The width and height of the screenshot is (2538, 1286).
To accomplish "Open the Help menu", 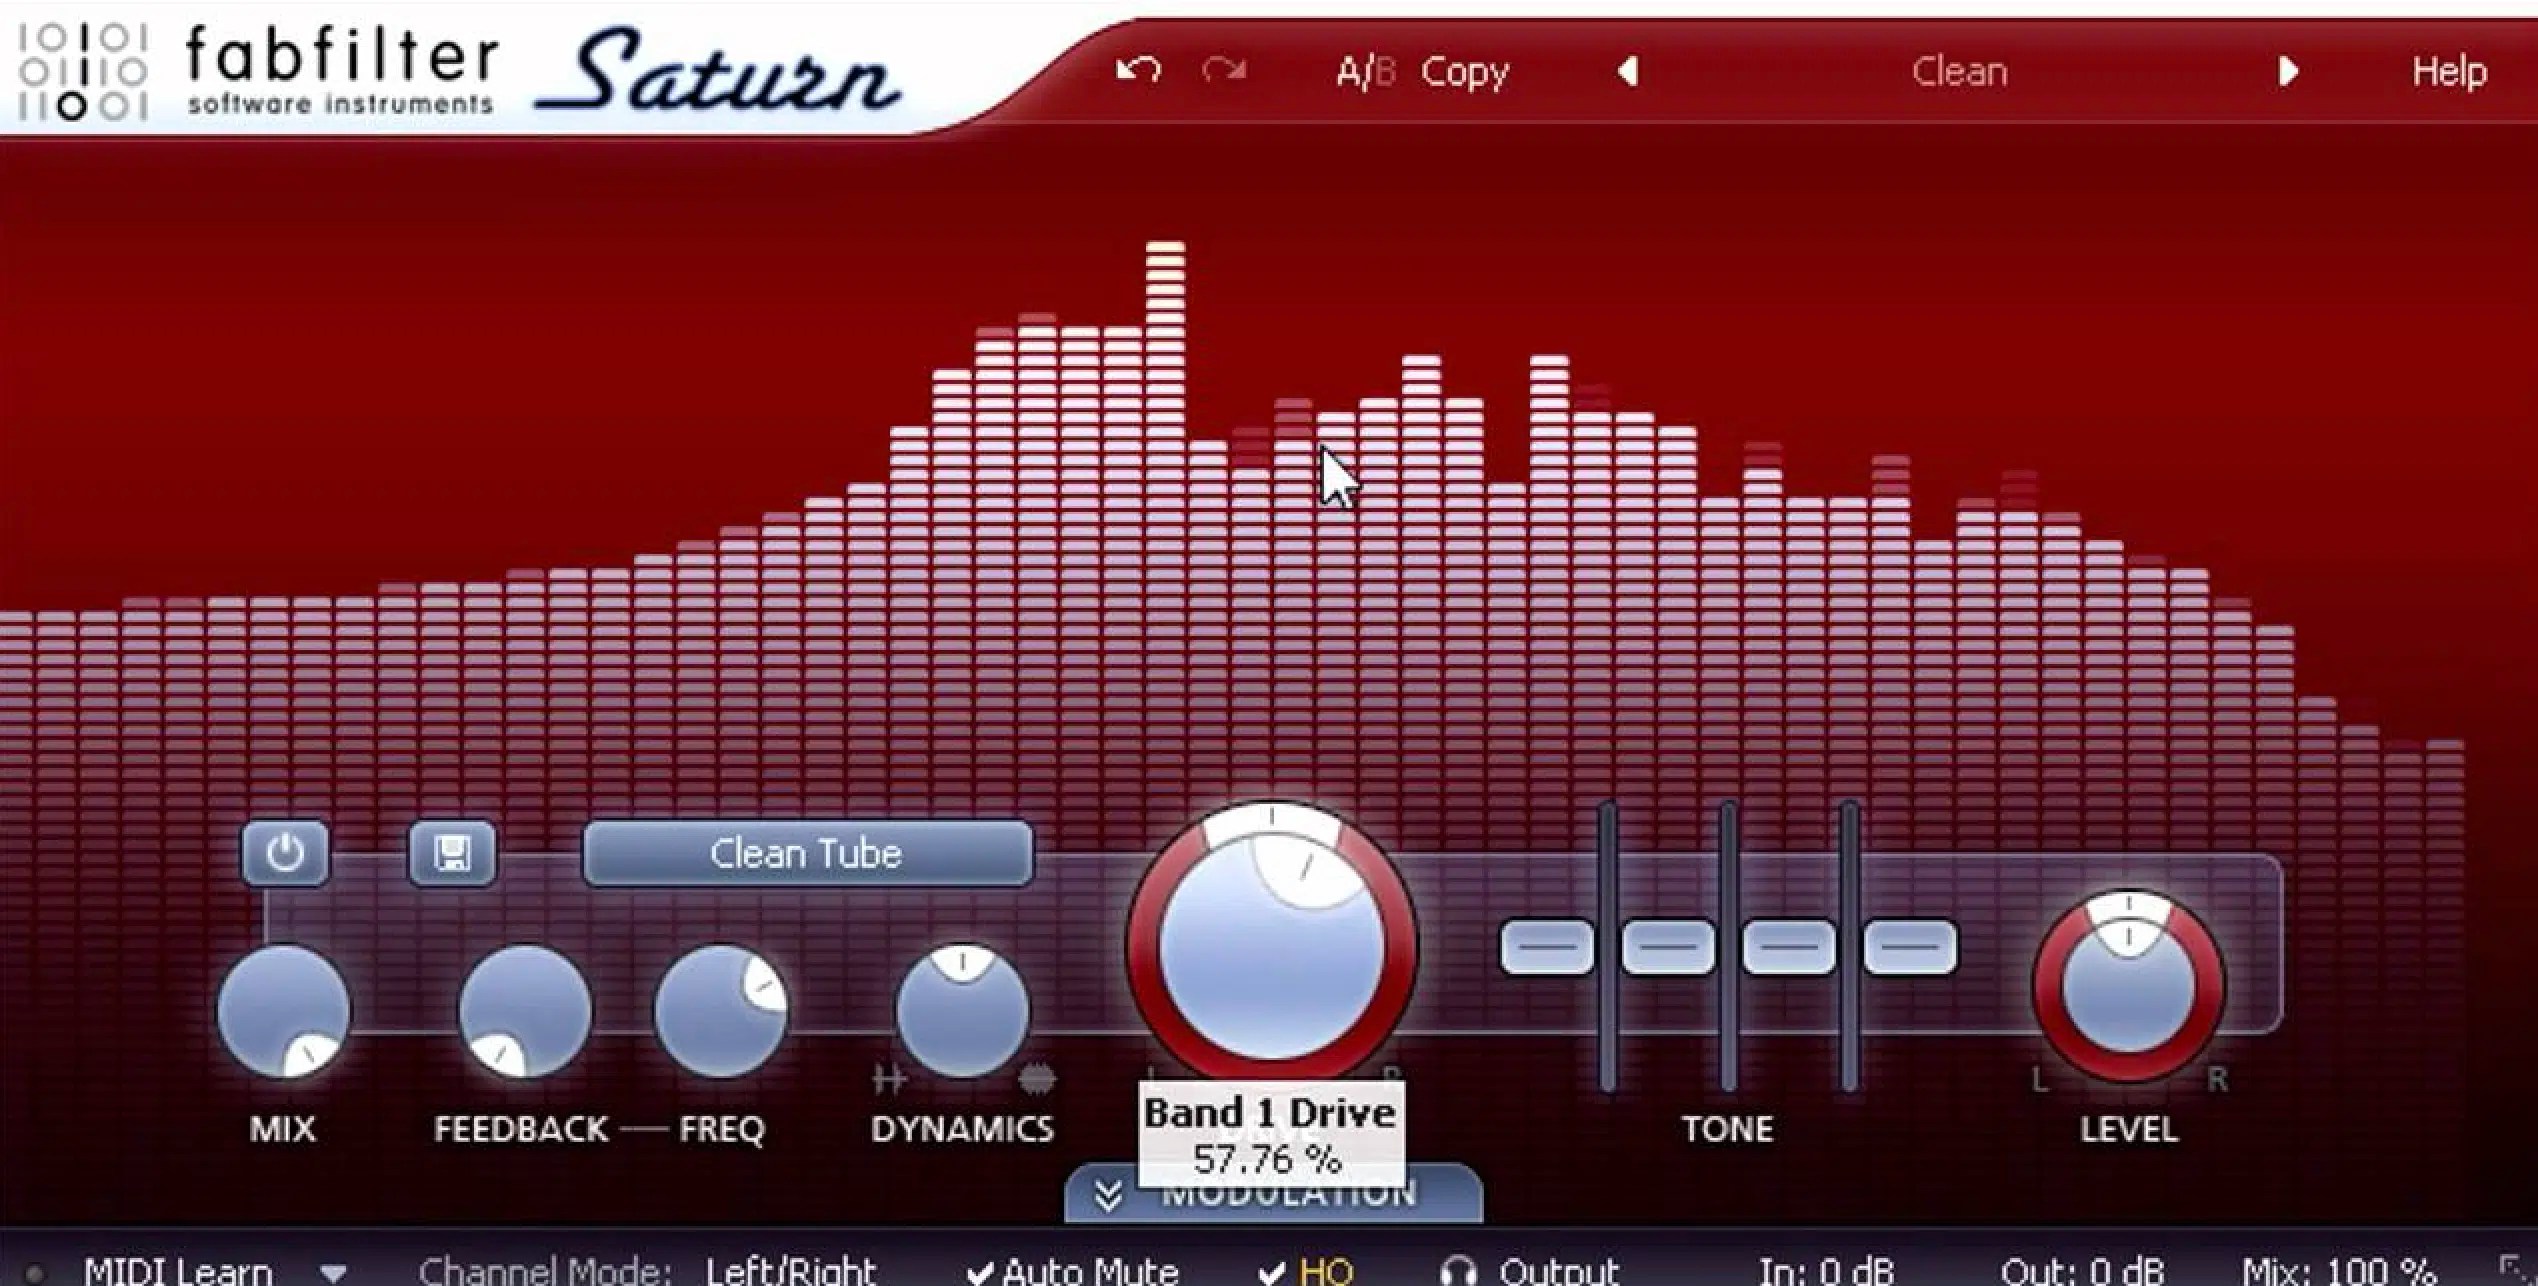I will (2448, 72).
